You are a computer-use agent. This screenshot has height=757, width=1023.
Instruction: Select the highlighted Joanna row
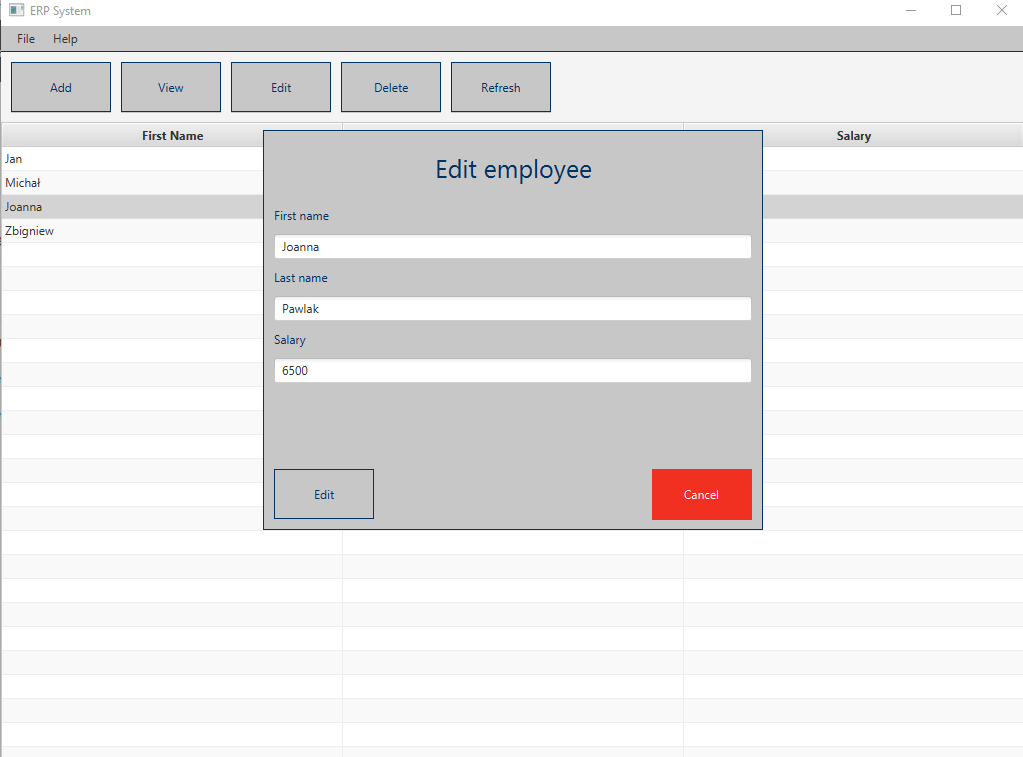click(x=130, y=206)
